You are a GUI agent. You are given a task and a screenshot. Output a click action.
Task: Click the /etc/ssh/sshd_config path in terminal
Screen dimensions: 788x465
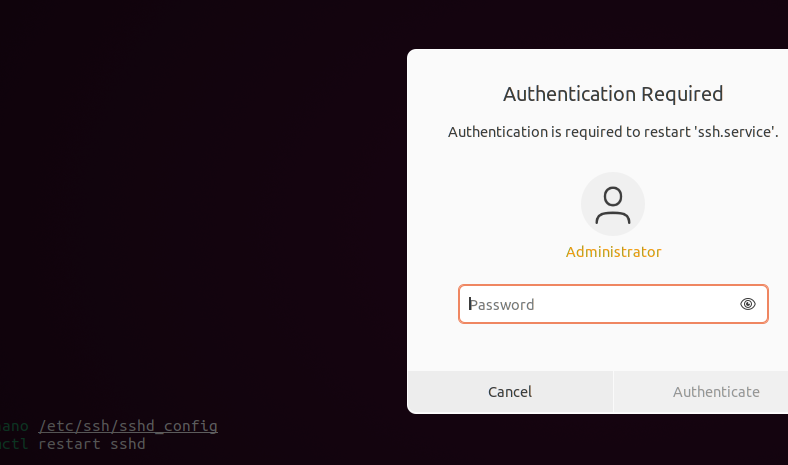[x=127, y=426]
